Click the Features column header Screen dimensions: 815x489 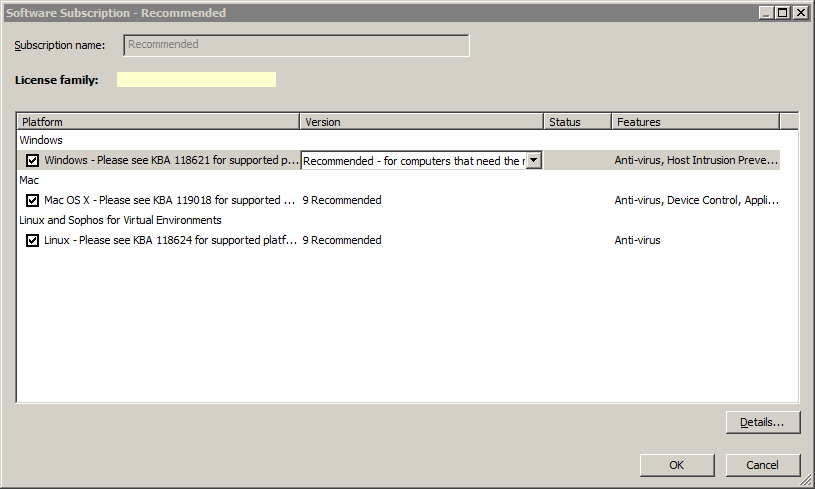(695, 122)
